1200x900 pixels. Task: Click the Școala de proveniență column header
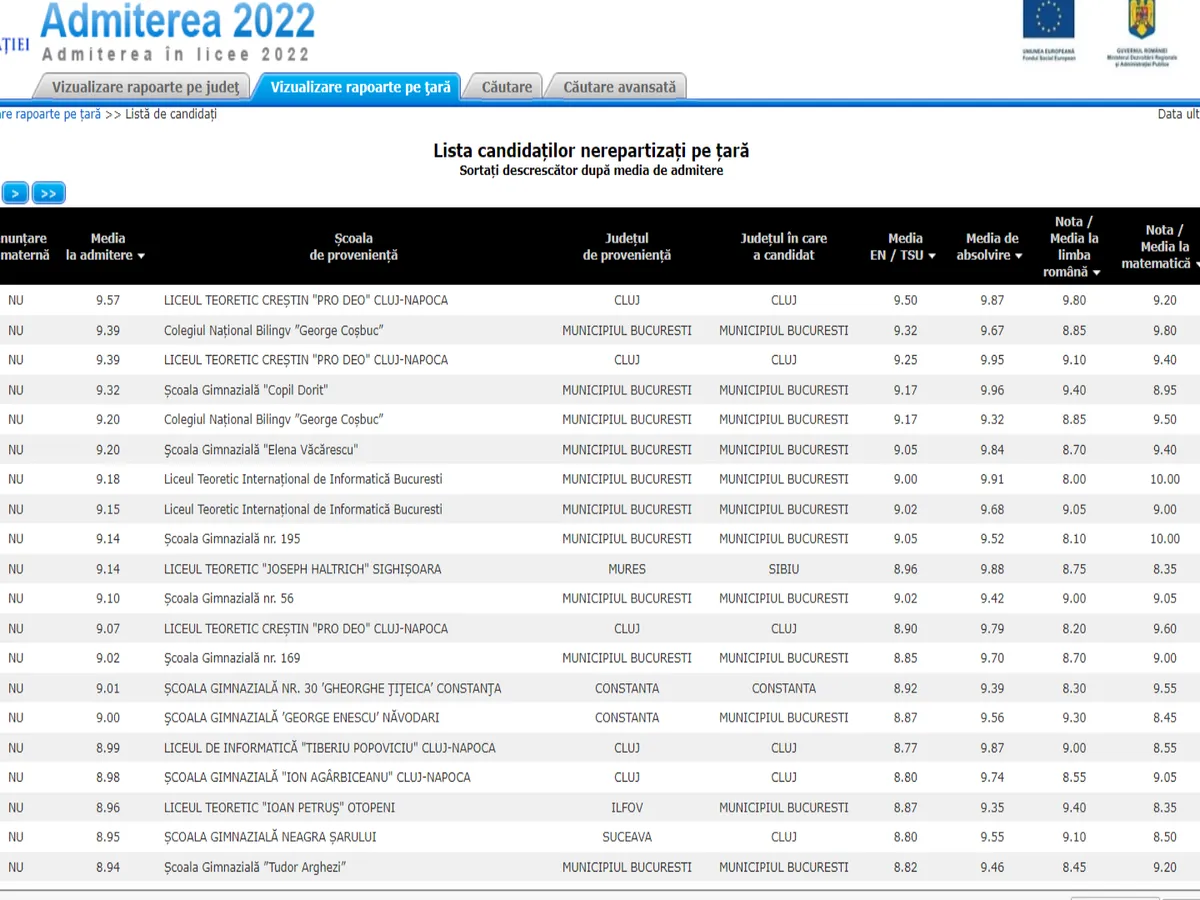click(353, 247)
